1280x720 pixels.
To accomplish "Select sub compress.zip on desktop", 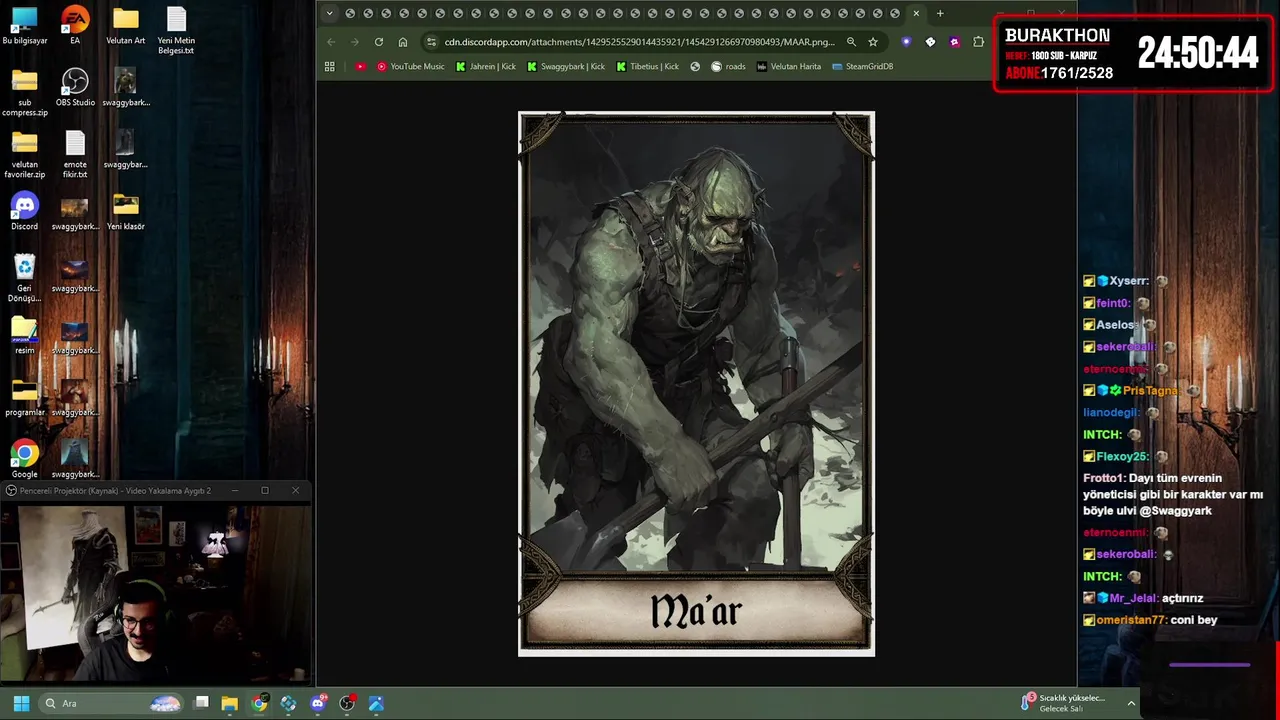I will pos(24,93).
